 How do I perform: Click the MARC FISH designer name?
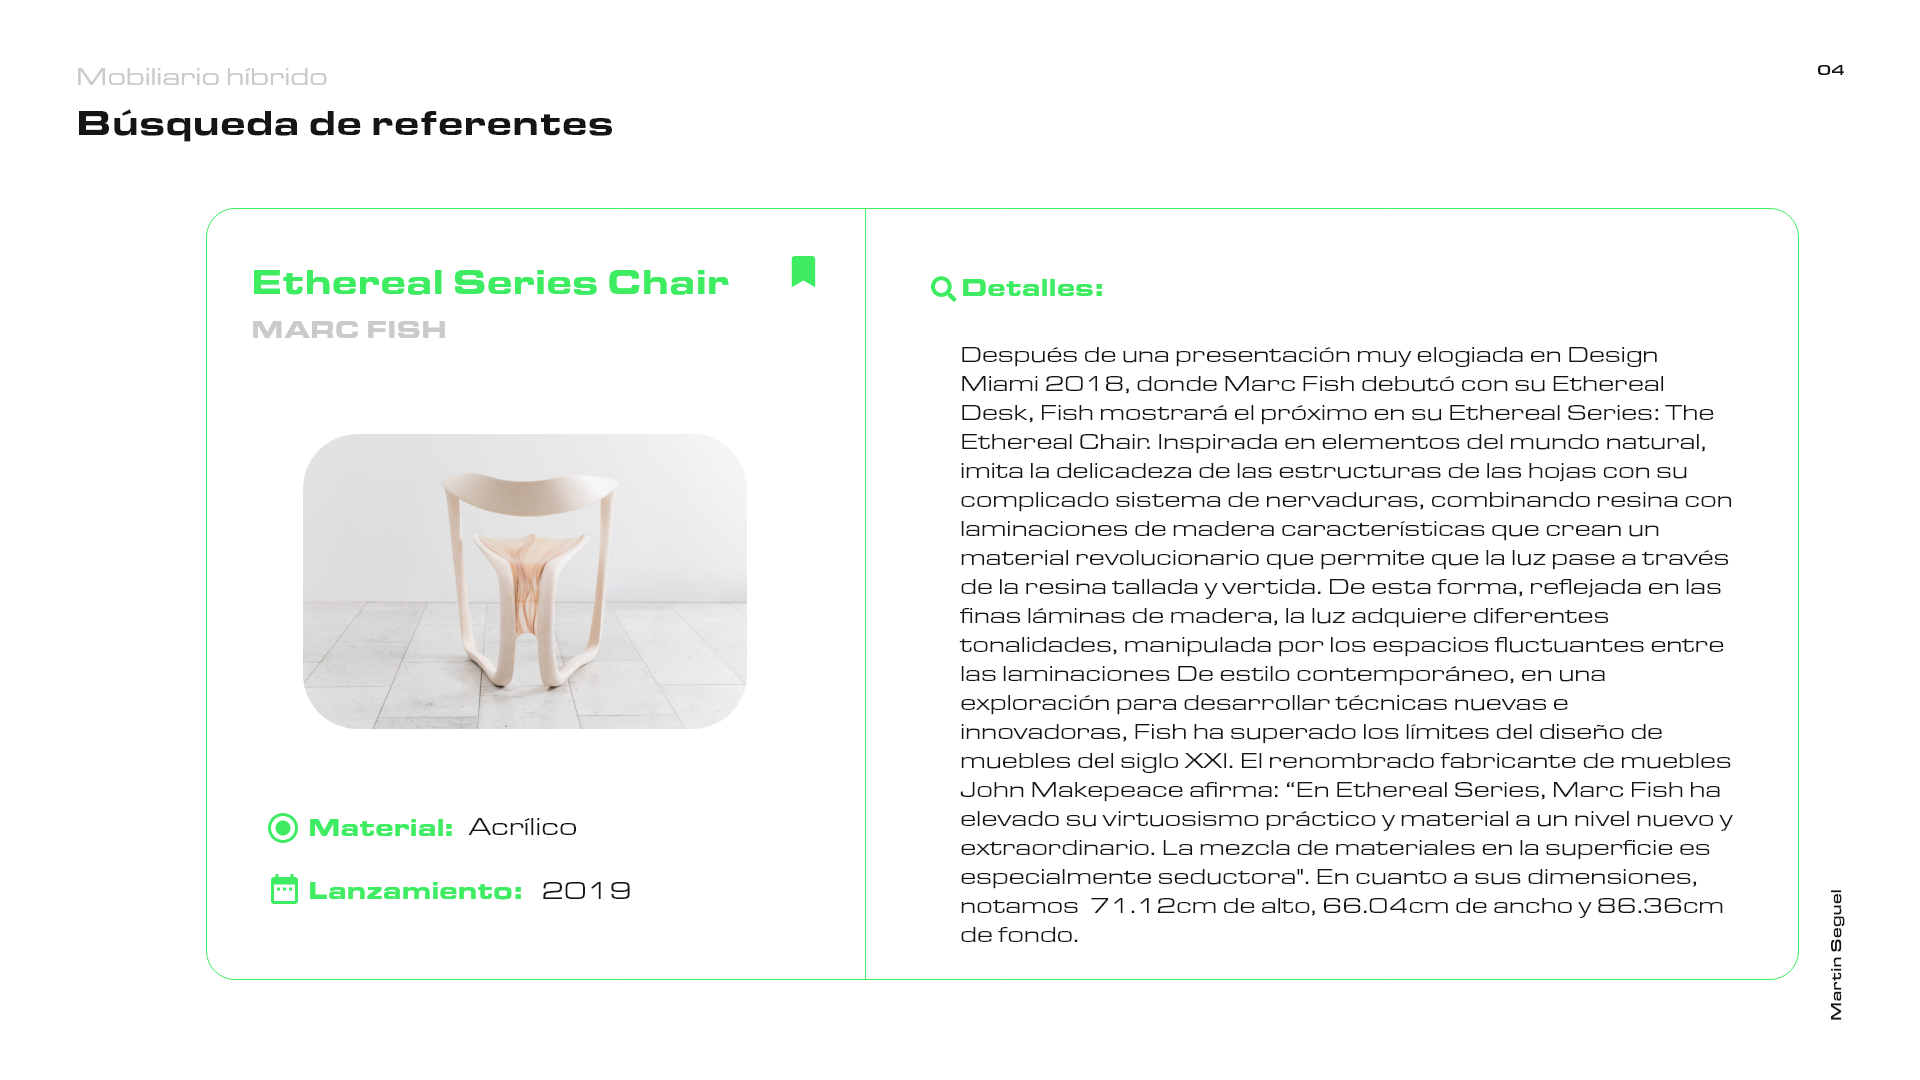pyautogui.click(x=349, y=329)
